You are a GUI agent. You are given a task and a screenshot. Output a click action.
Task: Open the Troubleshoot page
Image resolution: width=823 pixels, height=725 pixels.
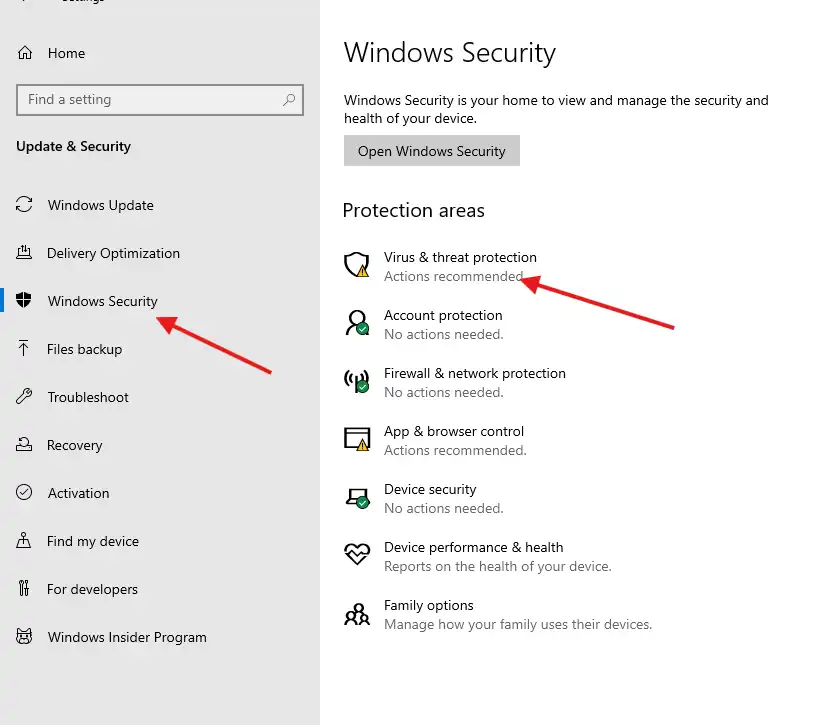click(x=88, y=397)
